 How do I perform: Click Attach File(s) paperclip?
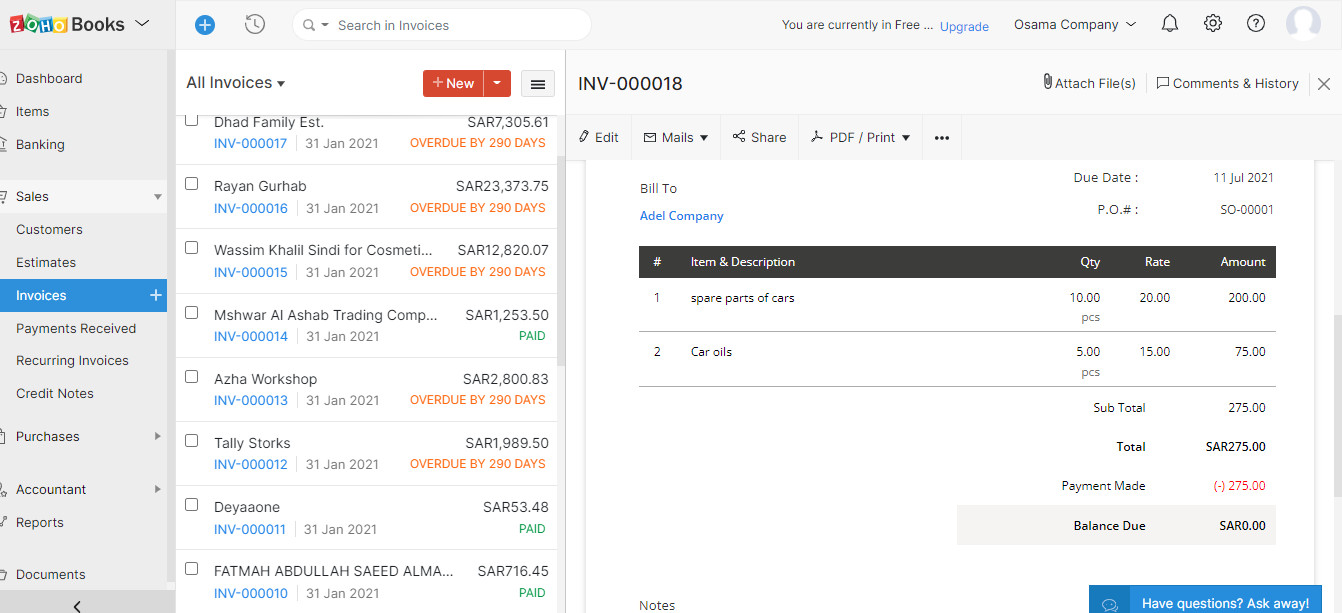click(1089, 84)
